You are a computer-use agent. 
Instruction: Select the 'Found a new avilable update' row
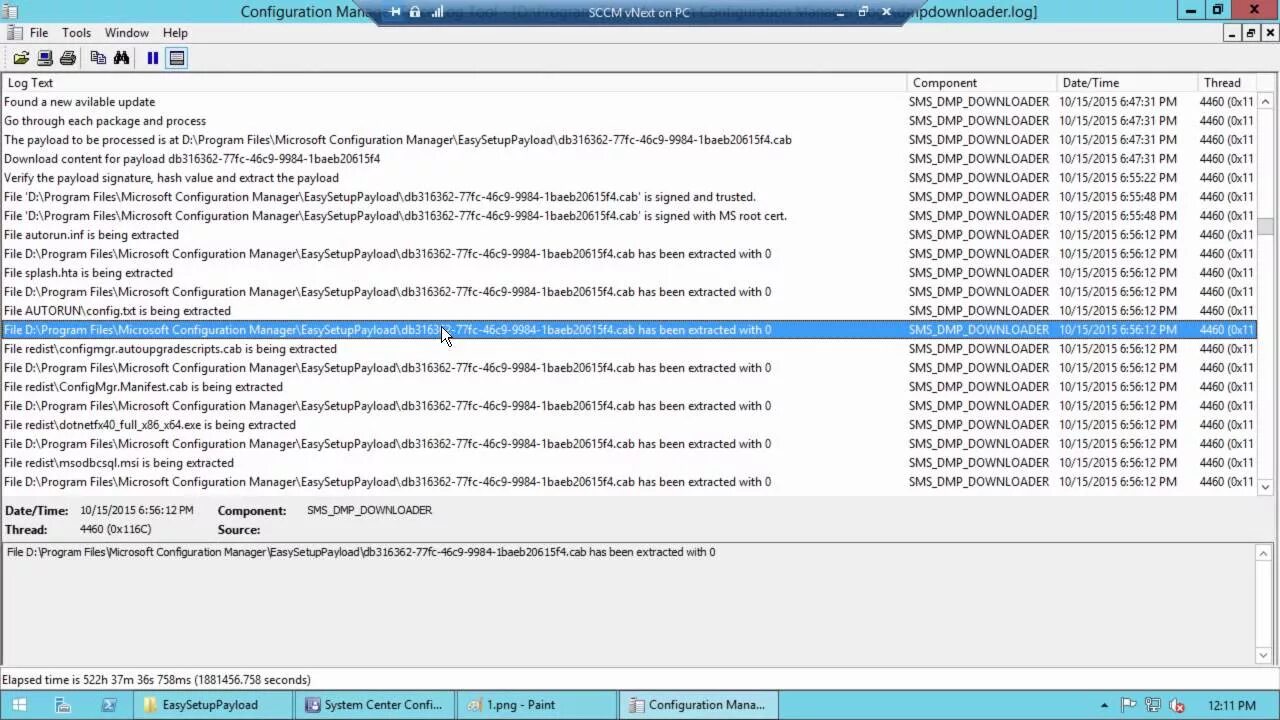628,102
